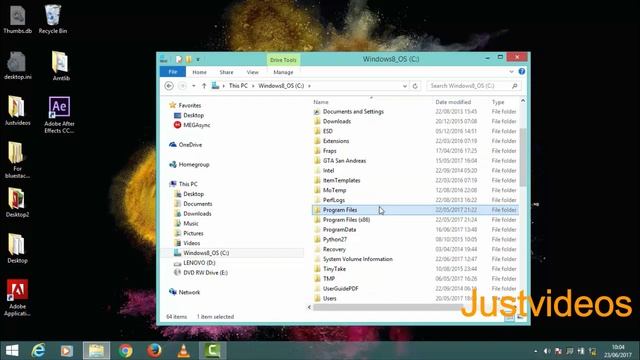Open media player icon on taskbar
The width and height of the screenshot is (640, 360).
[67, 351]
